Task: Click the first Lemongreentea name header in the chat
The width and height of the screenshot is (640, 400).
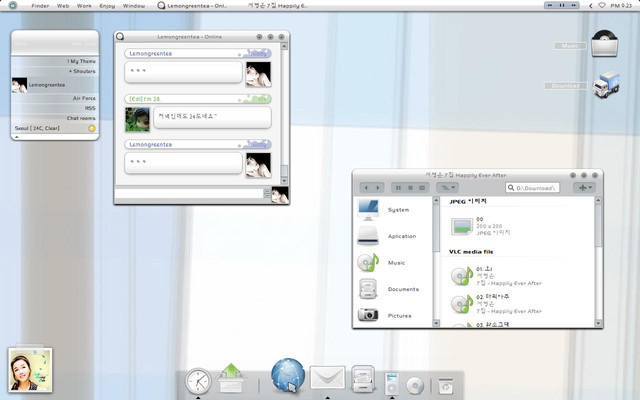Action: (198, 53)
